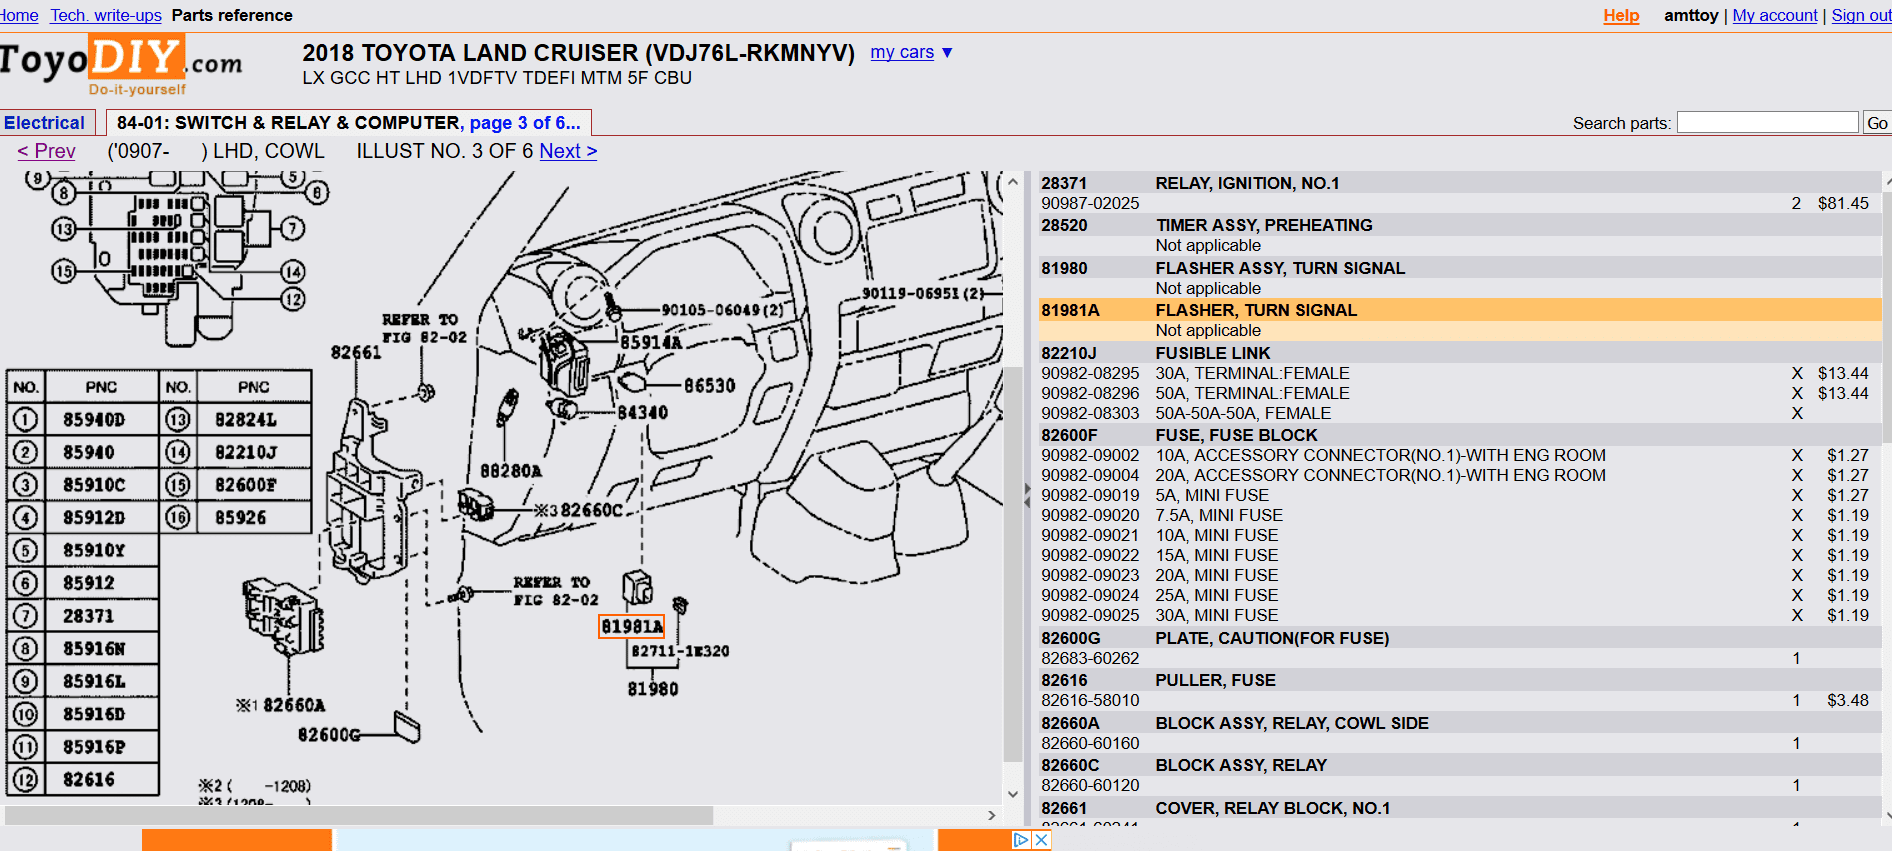The height and width of the screenshot is (851, 1892).
Task: Select the 84-01 Switch & Relay & Computer tab
Action: (x=348, y=123)
